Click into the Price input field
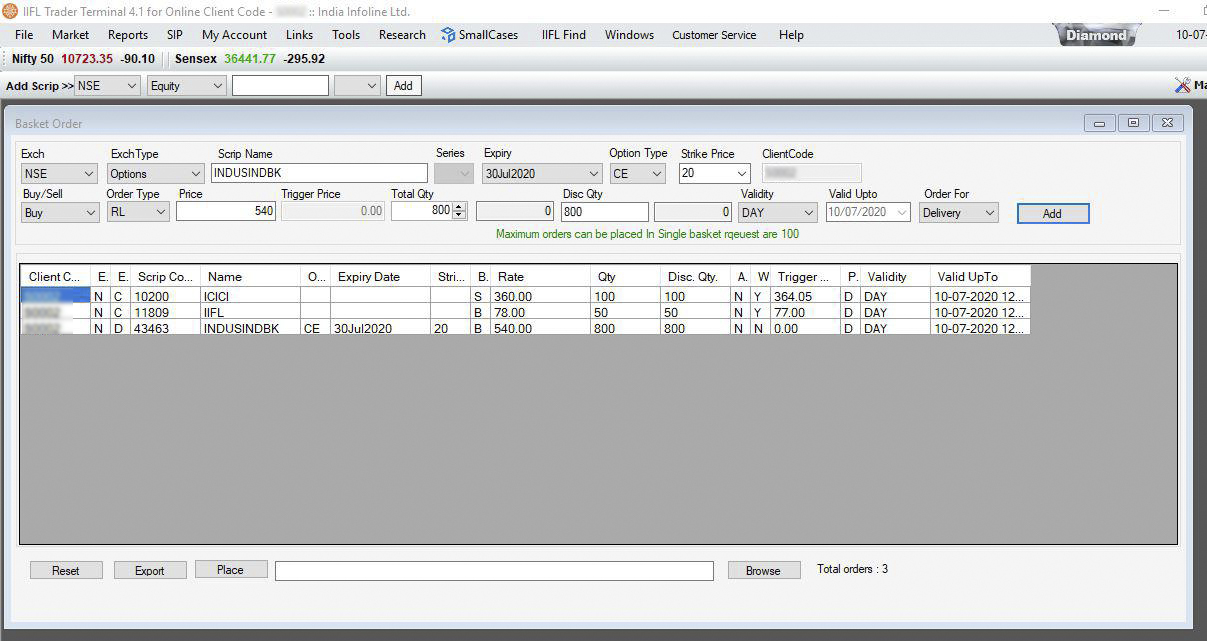Image resolution: width=1207 pixels, height=641 pixels. click(x=226, y=212)
